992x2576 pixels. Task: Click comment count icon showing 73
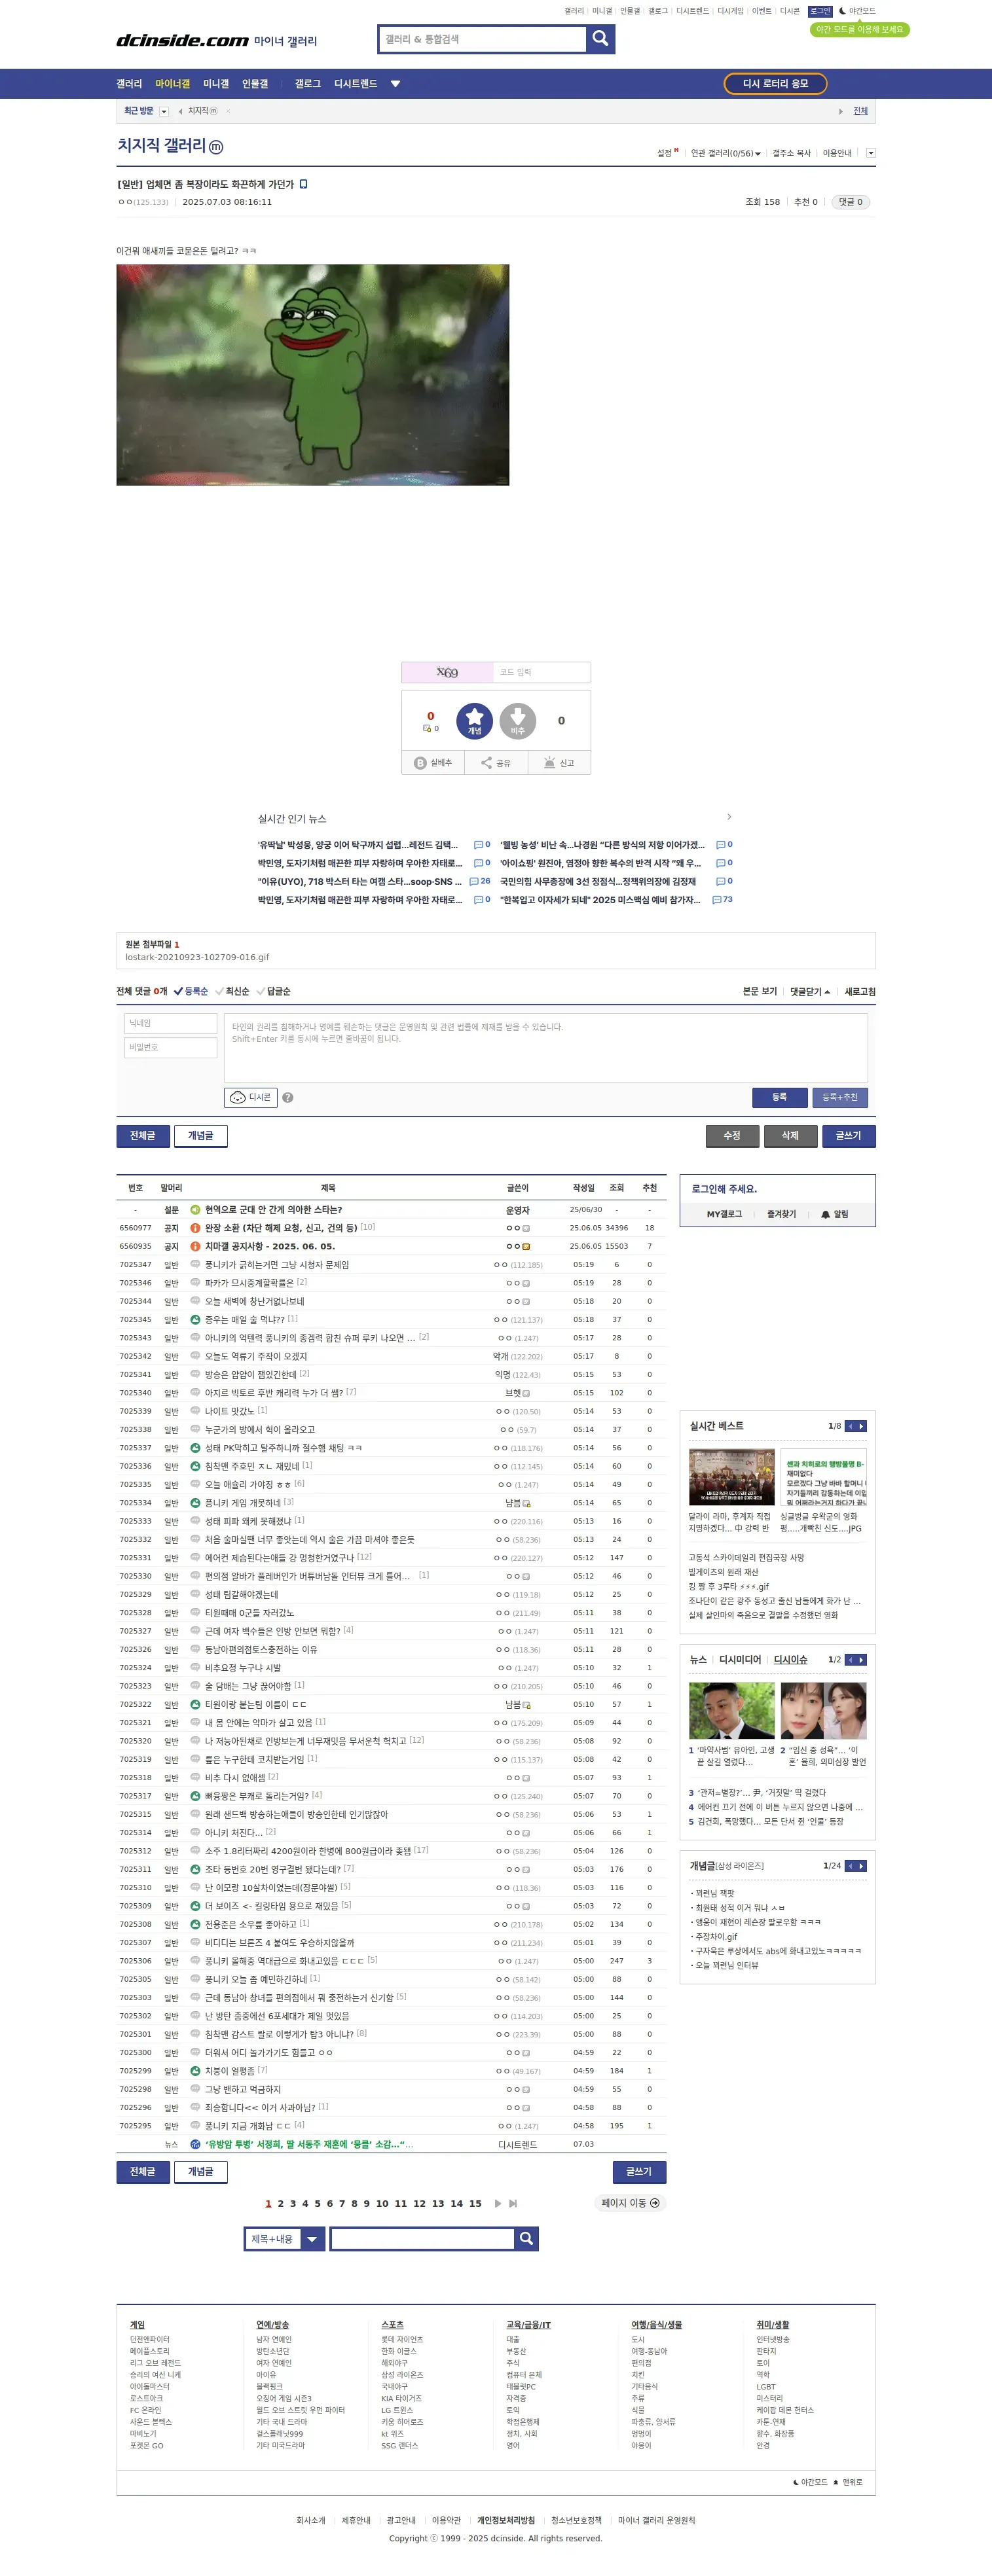[x=722, y=899]
